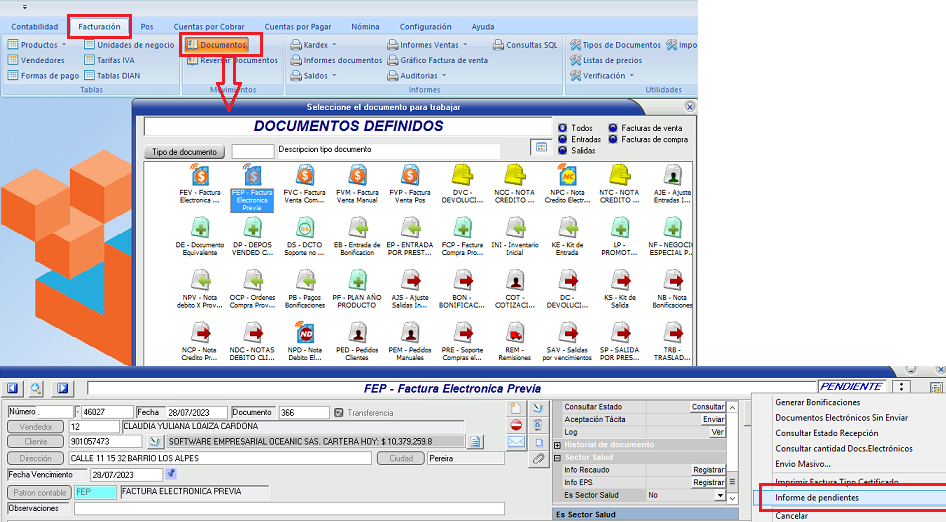Go to next record with right arrow
This screenshot has height=522, width=946.
point(62,388)
